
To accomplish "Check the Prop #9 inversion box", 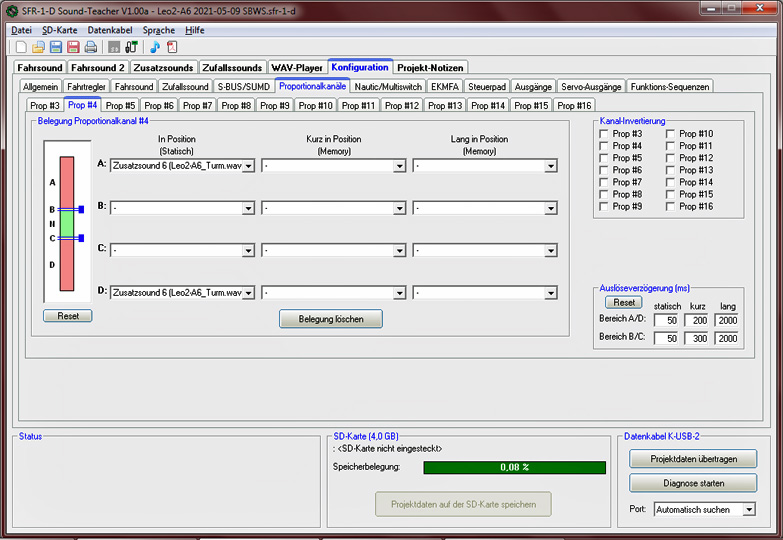I will (x=604, y=206).
